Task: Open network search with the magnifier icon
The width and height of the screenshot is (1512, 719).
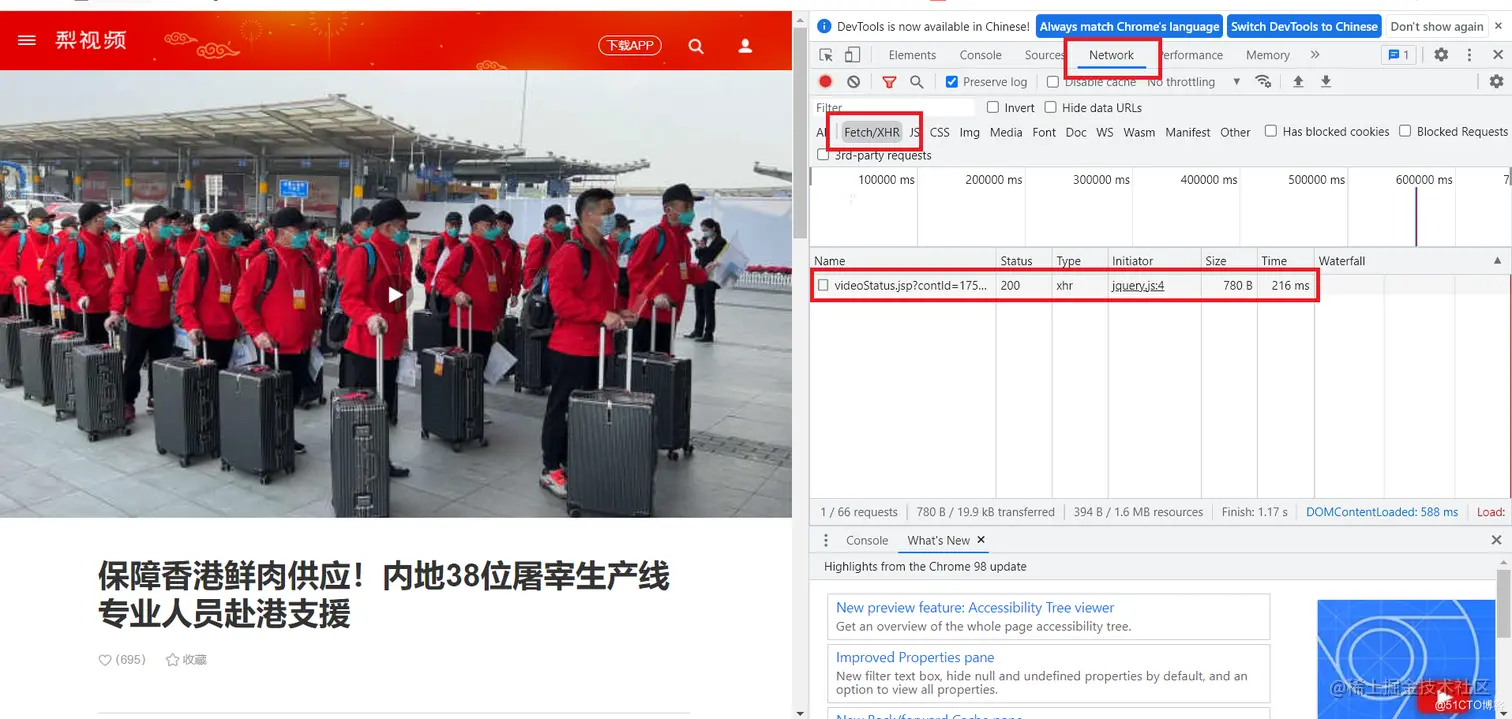Action: coord(917,82)
